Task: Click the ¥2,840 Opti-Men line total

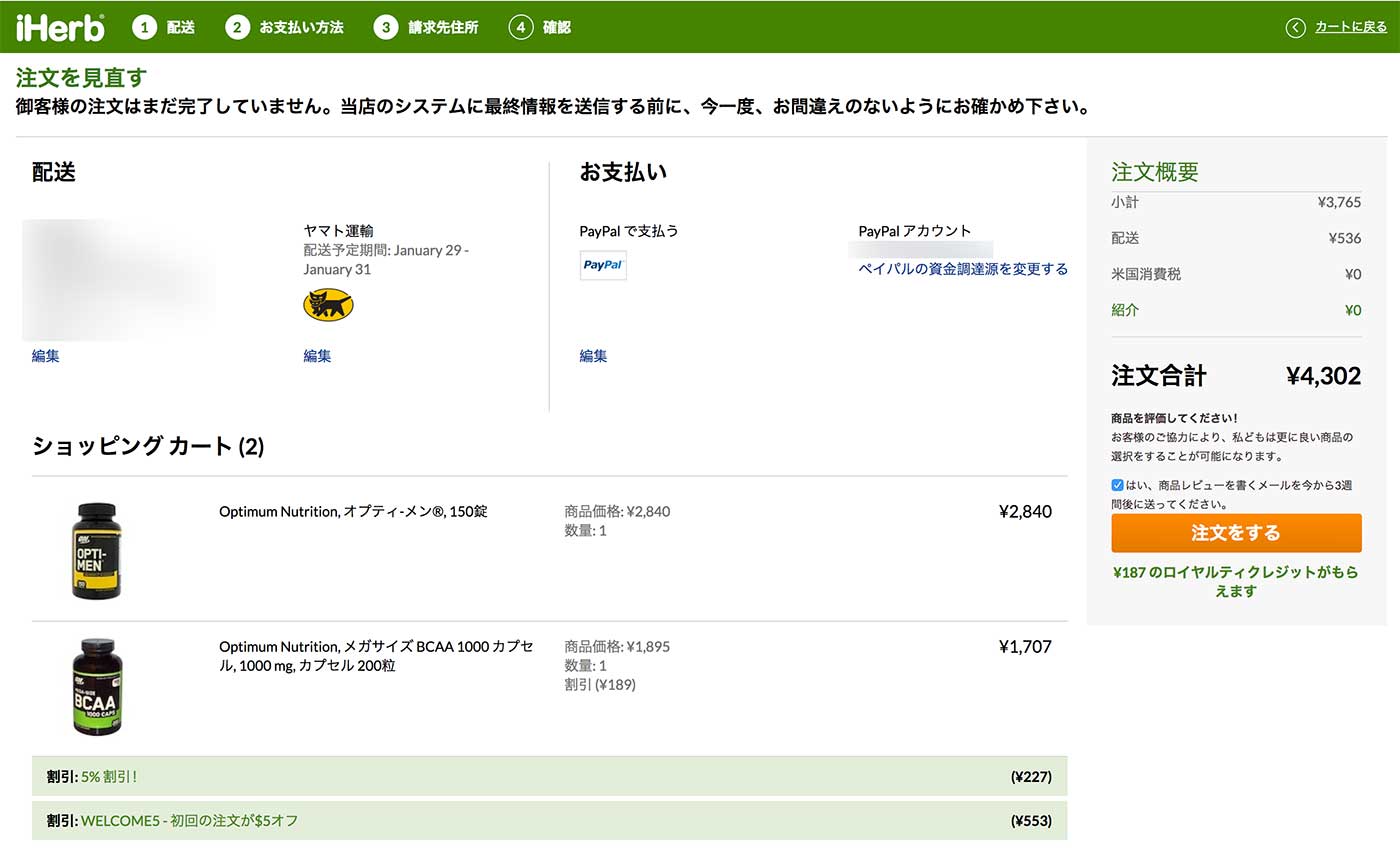Action: click(x=1025, y=511)
